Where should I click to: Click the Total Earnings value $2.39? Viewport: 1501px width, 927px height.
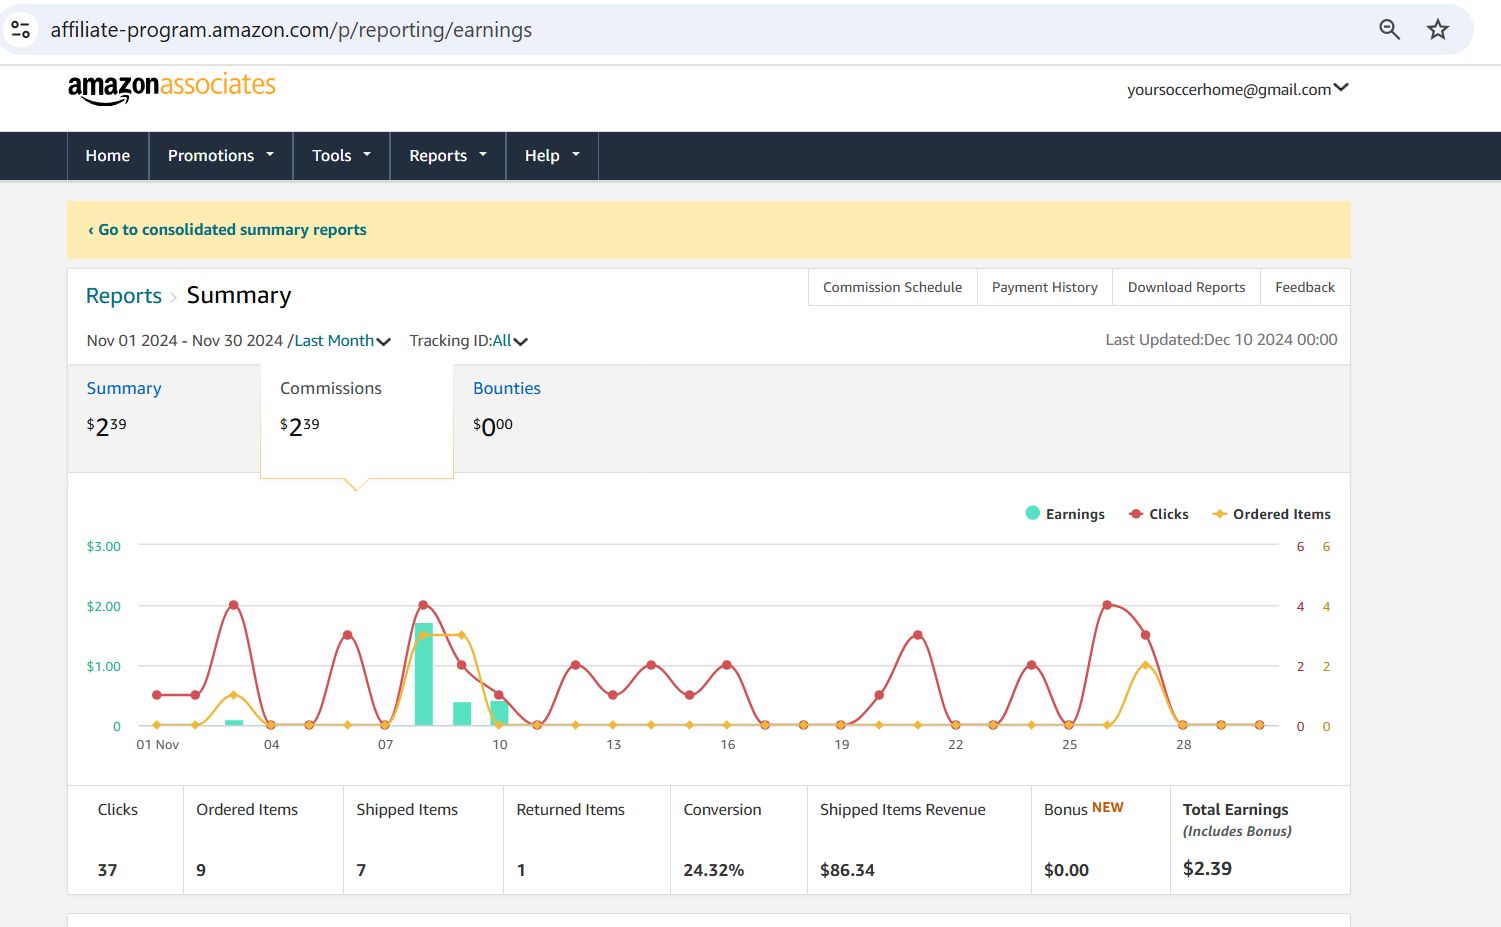pyautogui.click(x=1207, y=868)
